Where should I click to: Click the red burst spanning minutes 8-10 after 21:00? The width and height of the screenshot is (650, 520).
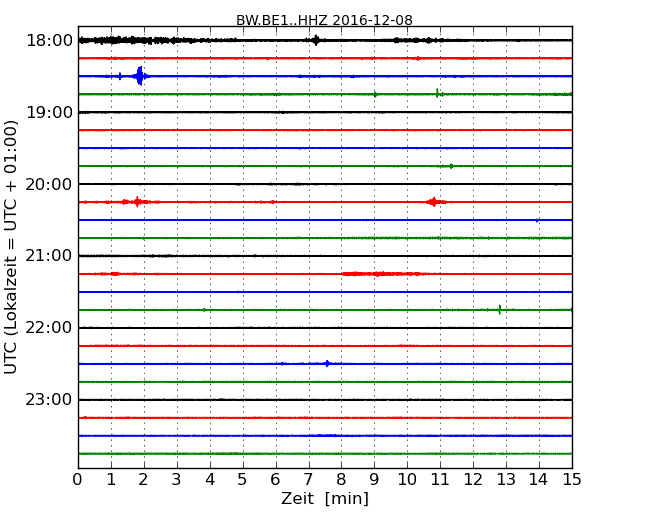[x=381, y=274]
